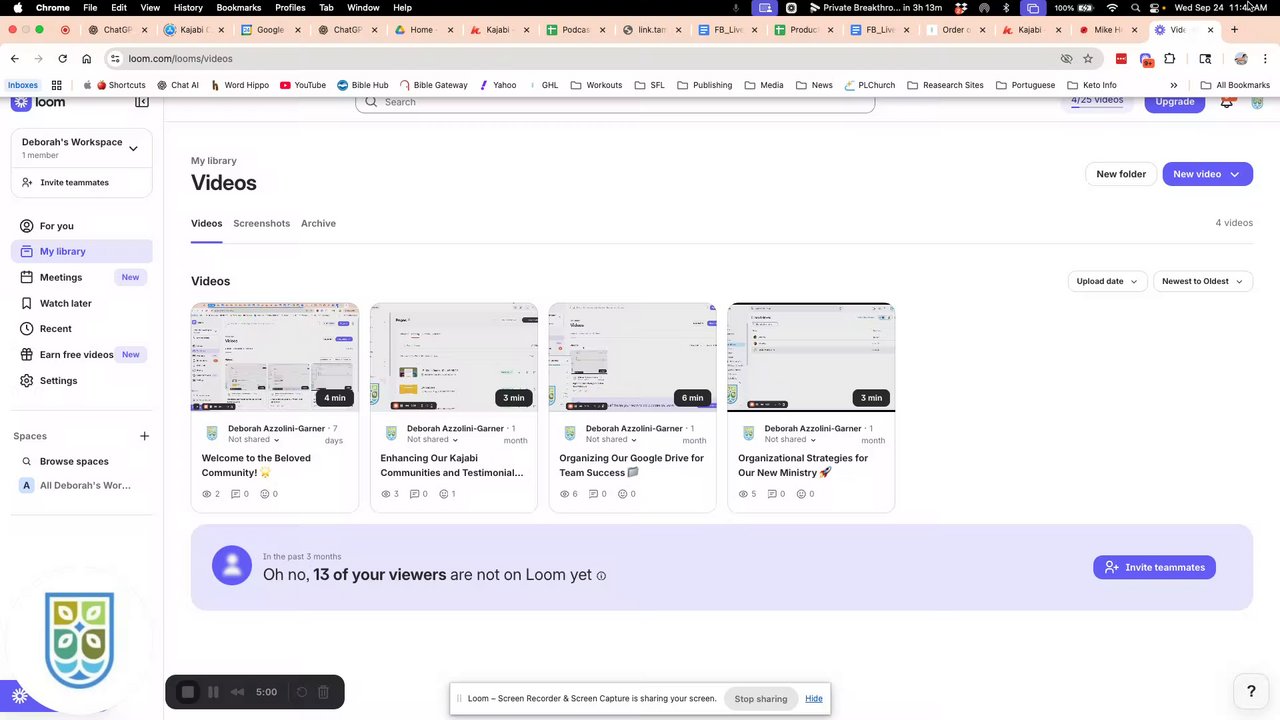The width and height of the screenshot is (1280, 720).
Task: Click the Loom sparkle button at bottom-left
Action: tap(19, 696)
